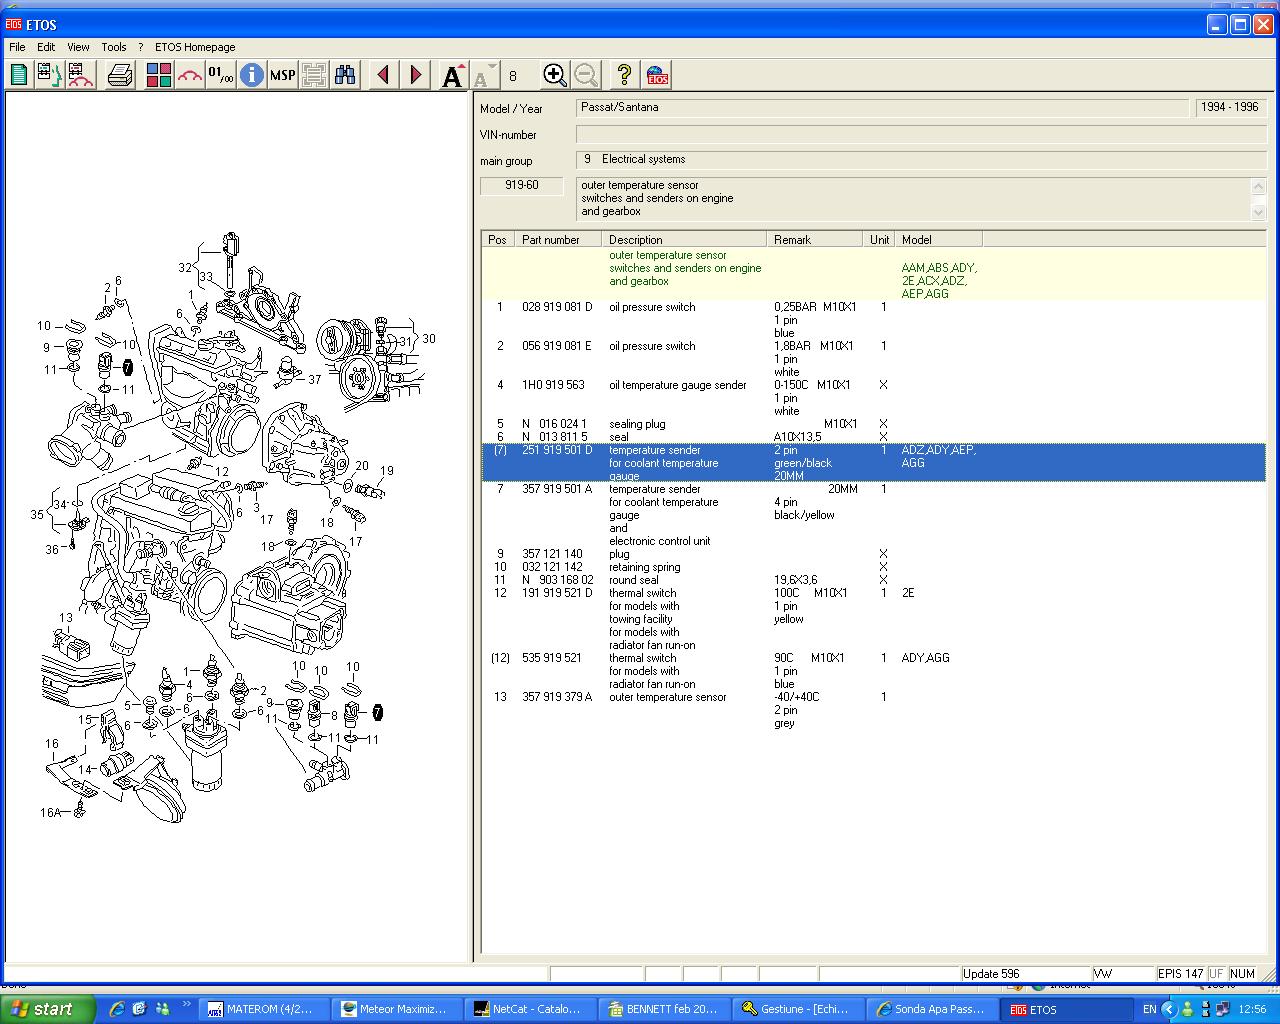Select highlighted row 251 919 501 D
Image resolution: width=1280 pixels, height=1024 pixels.
[x=874, y=463]
